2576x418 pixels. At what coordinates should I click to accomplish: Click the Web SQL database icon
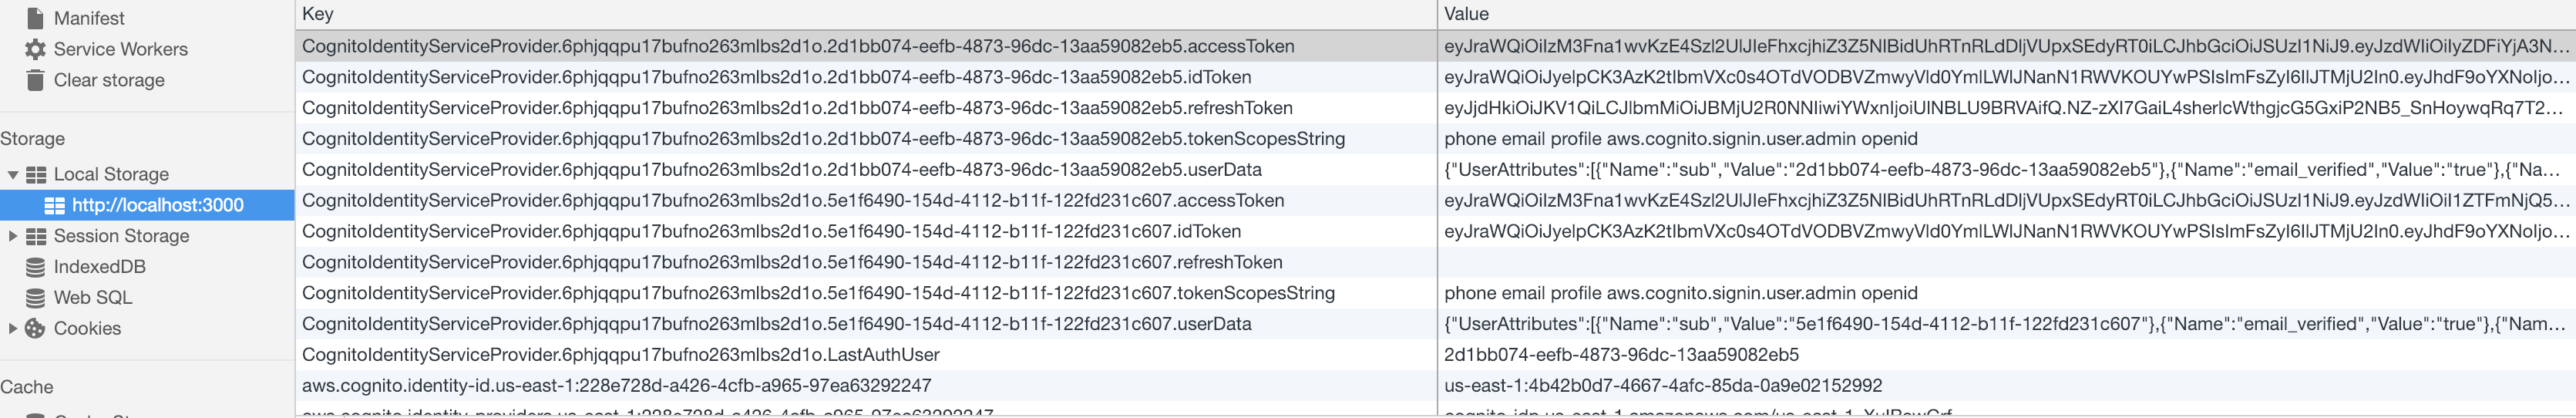coord(35,298)
